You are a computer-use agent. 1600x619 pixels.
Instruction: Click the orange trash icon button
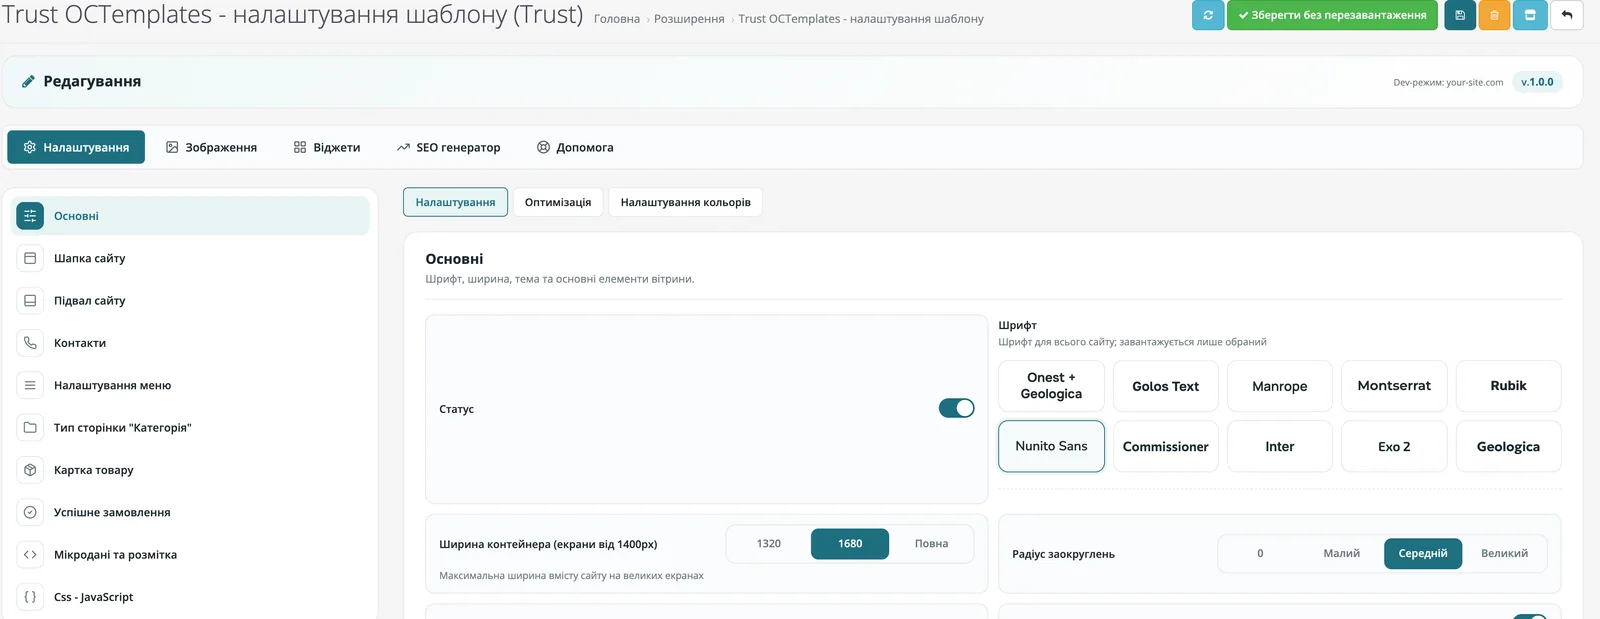click(x=1494, y=15)
